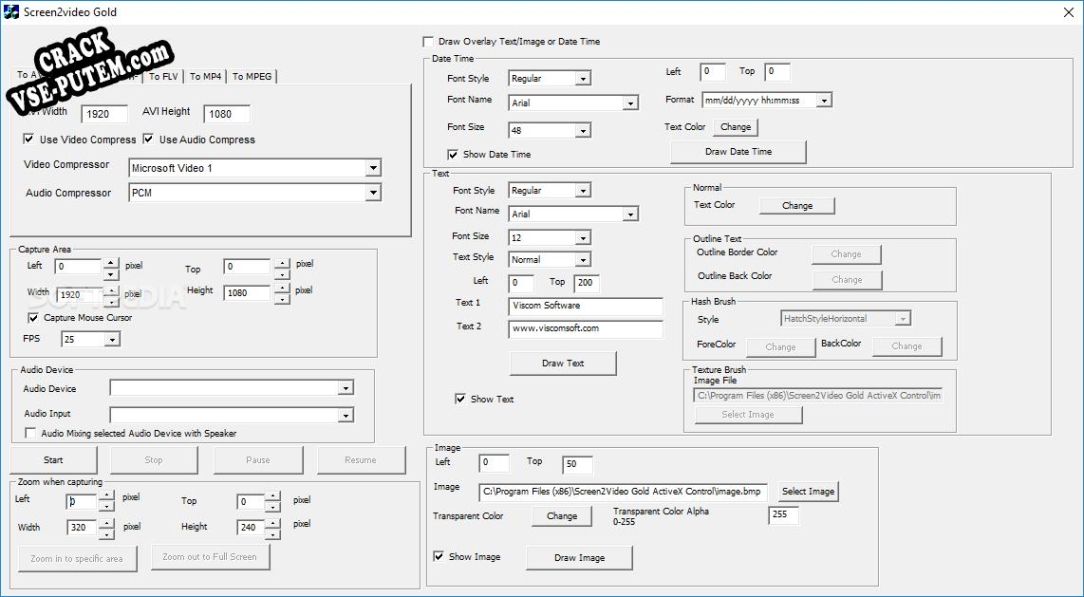Open Text section Font Style dropdown
Image resolution: width=1084 pixels, height=597 pixels.
coord(583,191)
